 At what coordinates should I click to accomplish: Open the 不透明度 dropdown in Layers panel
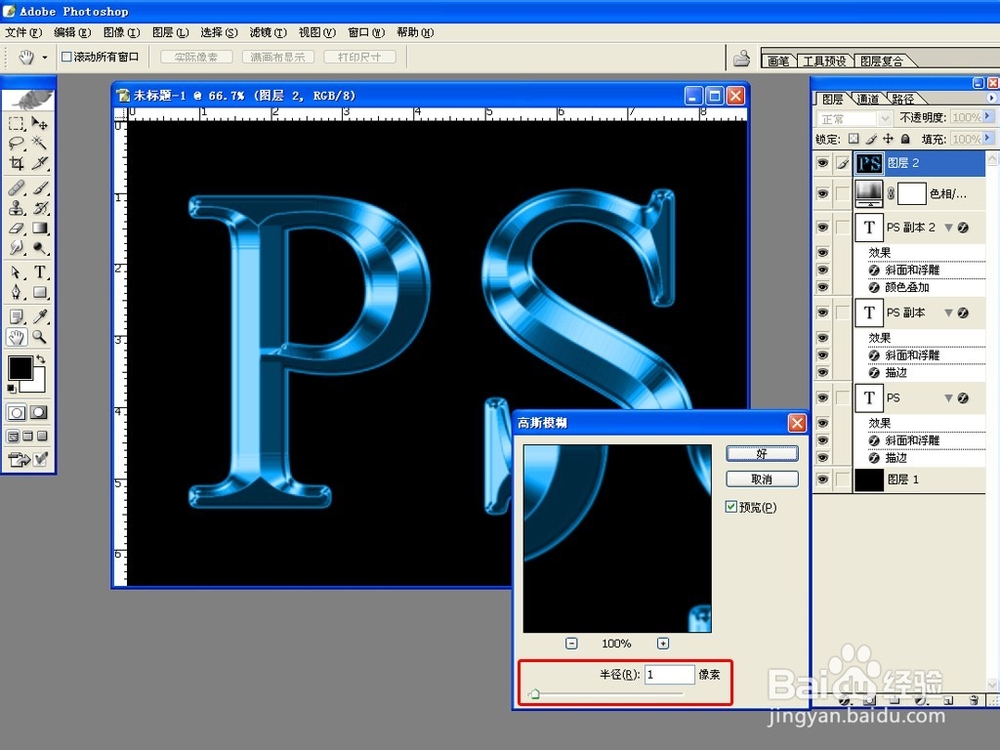click(986, 116)
